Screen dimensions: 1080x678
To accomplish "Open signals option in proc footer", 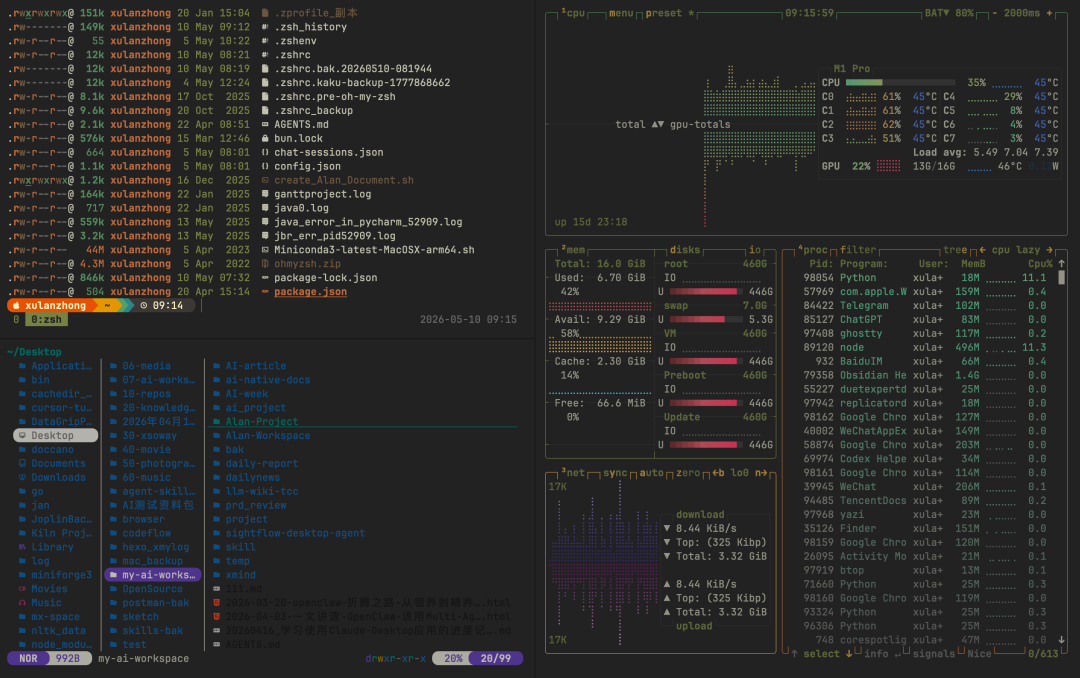I will click(933, 653).
